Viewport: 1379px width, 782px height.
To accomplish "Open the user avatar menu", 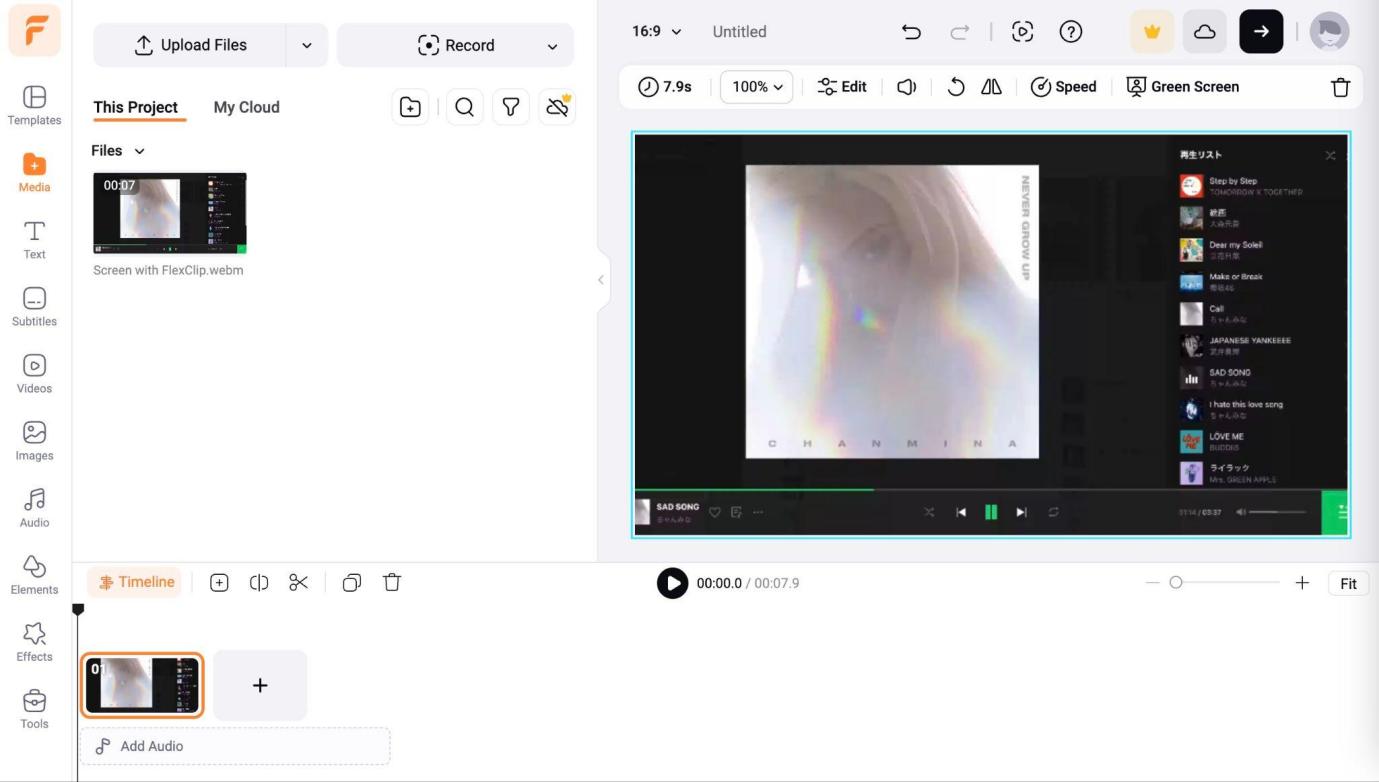I will [x=1329, y=32].
